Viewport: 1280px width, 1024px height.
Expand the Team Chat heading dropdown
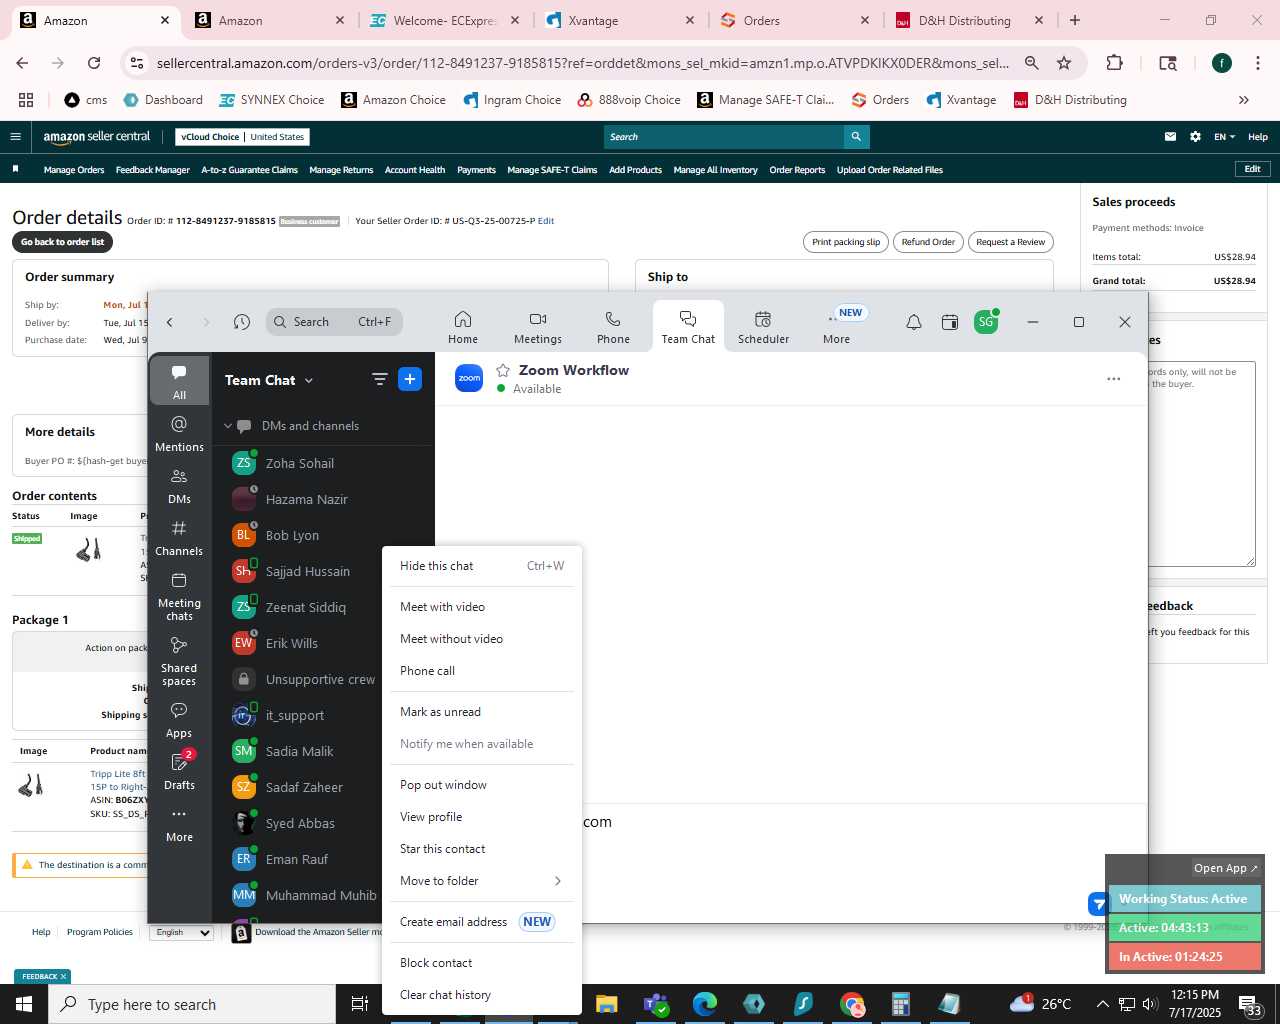click(309, 381)
